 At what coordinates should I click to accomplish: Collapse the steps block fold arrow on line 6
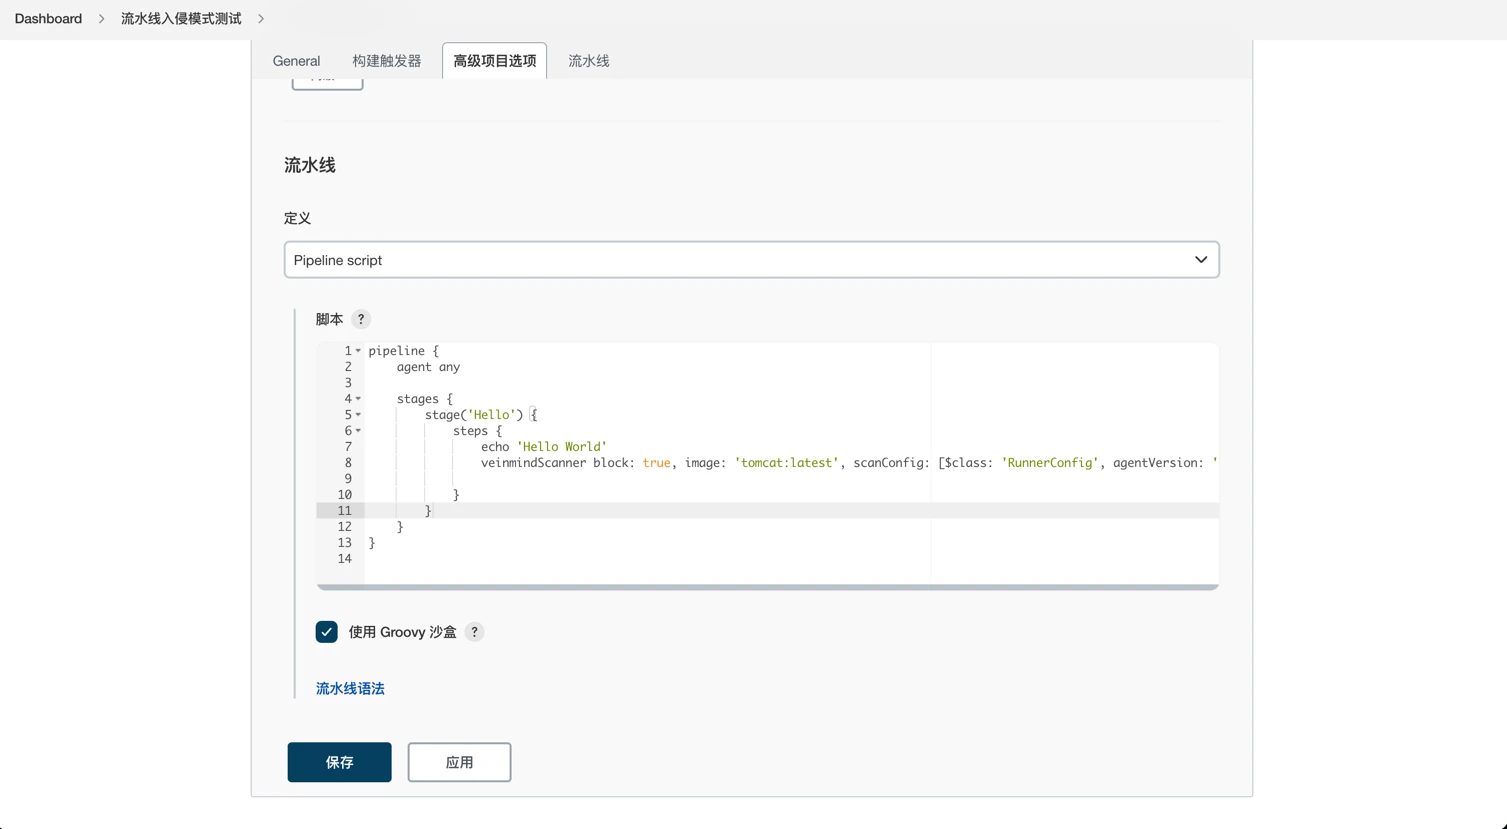[358, 431]
